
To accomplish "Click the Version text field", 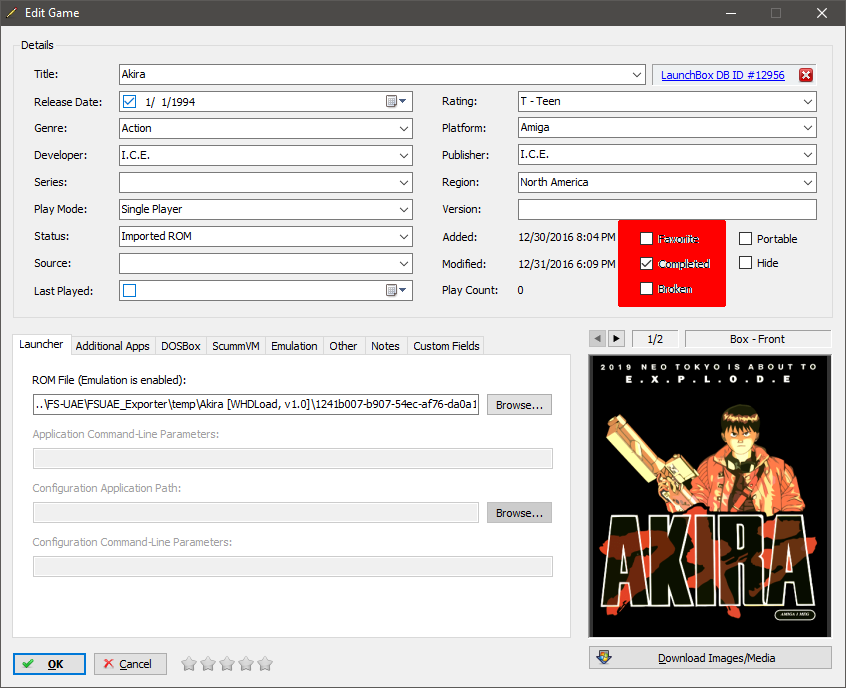I will [x=667, y=209].
